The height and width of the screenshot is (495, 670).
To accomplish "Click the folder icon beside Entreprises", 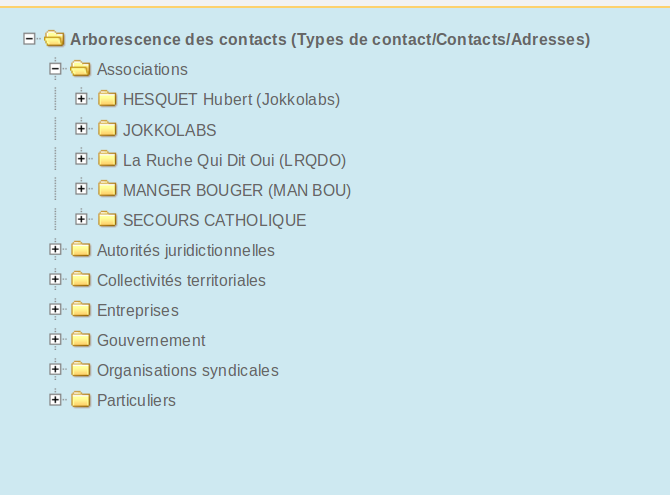I will click(81, 309).
